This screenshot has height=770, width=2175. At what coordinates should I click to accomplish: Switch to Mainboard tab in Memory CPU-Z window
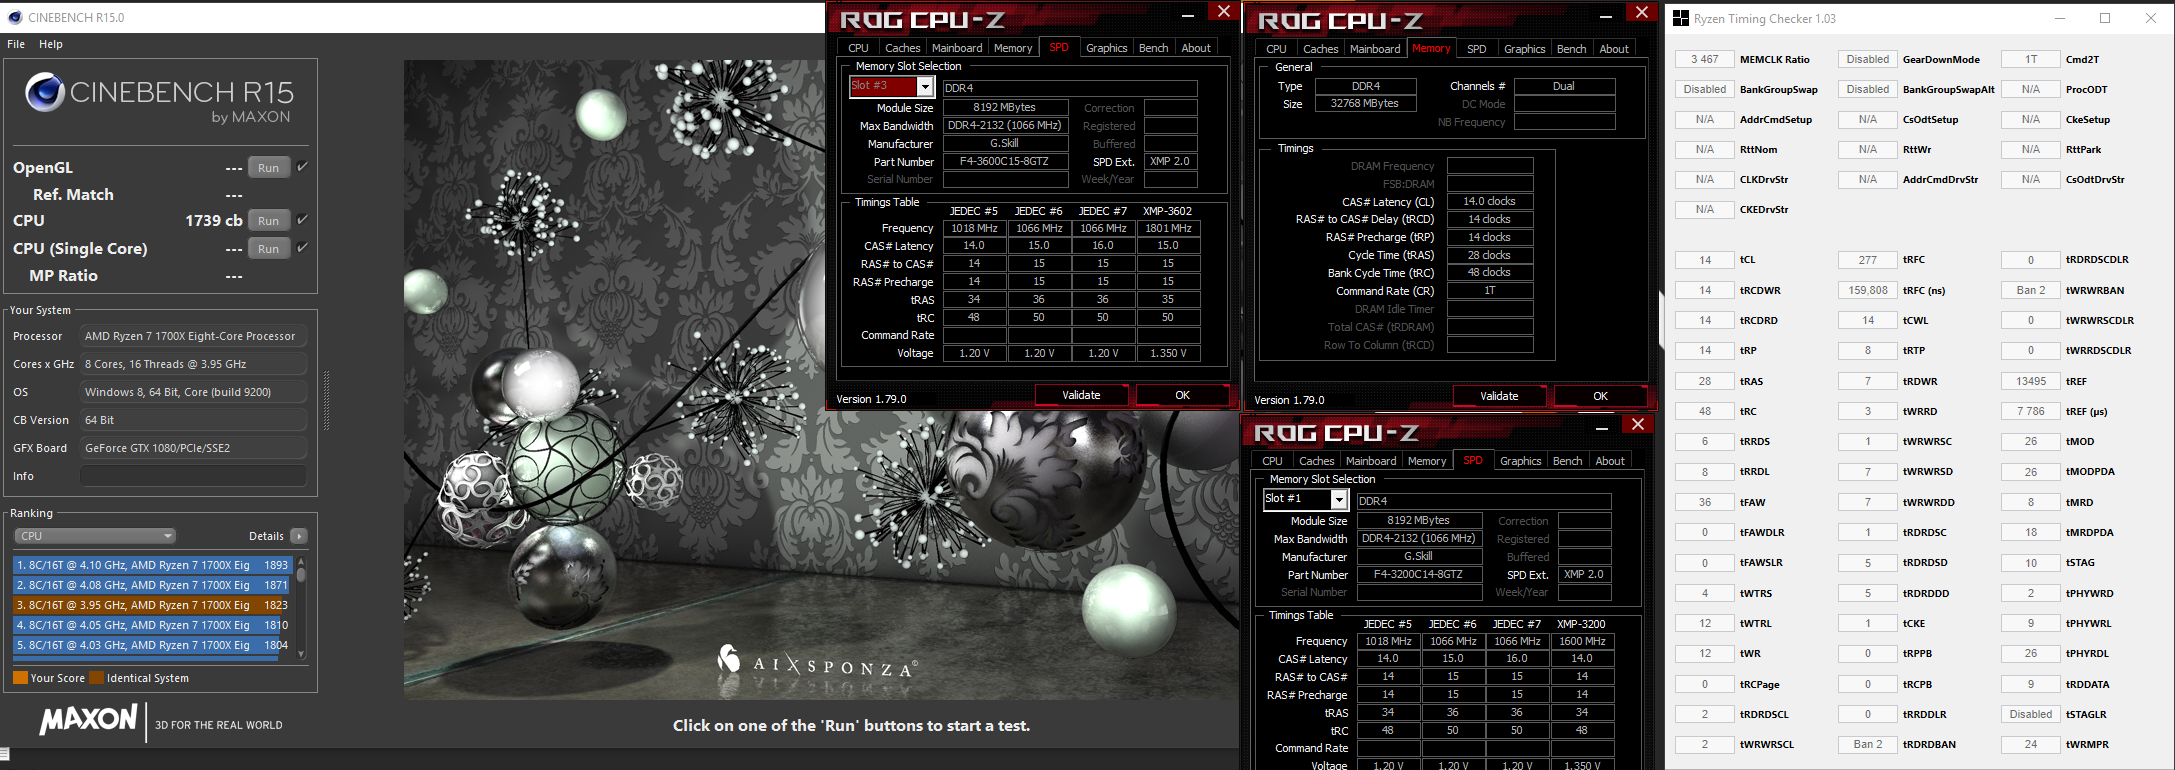pyautogui.click(x=1375, y=49)
